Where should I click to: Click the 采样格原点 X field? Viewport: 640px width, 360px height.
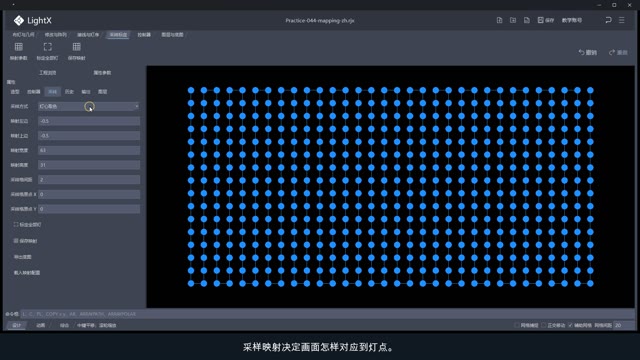coord(89,194)
